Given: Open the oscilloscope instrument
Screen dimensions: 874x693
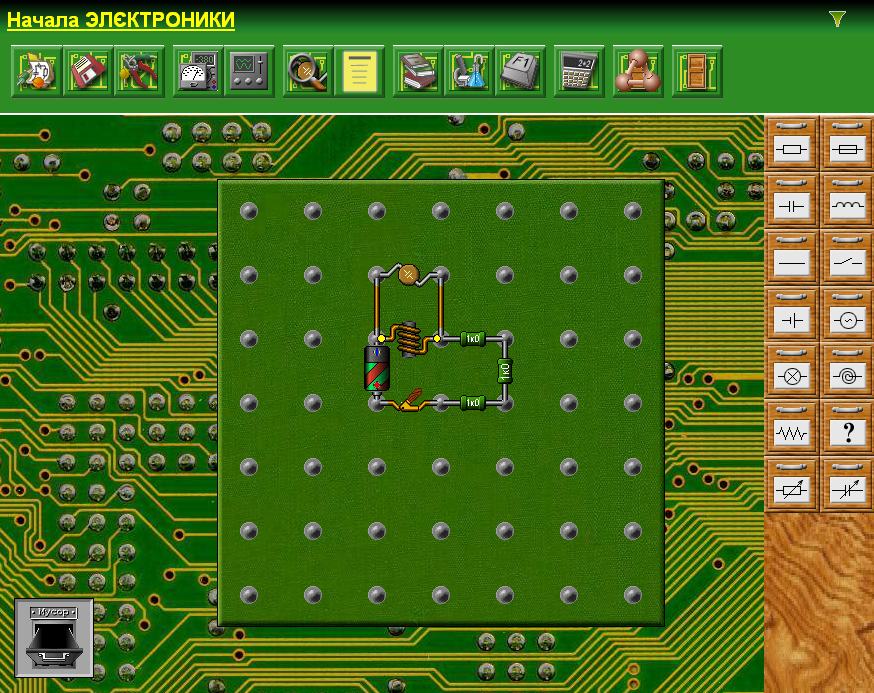Looking at the screenshot, I should [250, 71].
